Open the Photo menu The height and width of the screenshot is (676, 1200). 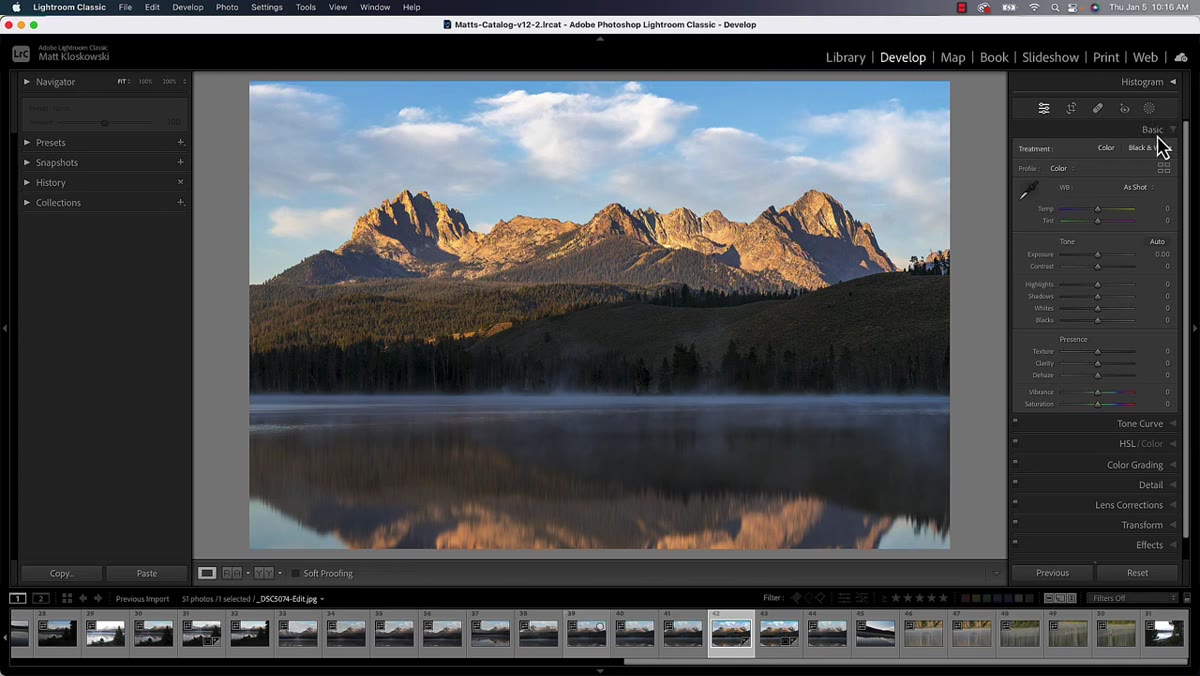pos(227,7)
